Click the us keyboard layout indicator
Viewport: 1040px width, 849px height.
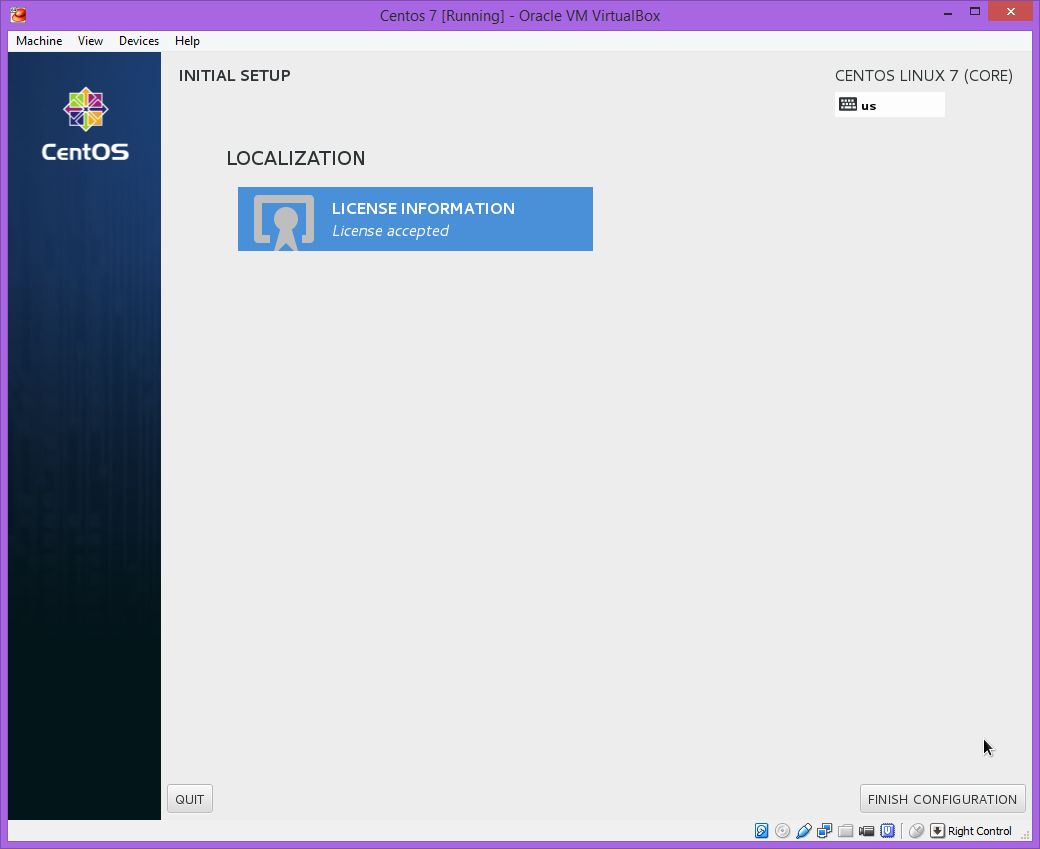pyautogui.click(x=889, y=105)
